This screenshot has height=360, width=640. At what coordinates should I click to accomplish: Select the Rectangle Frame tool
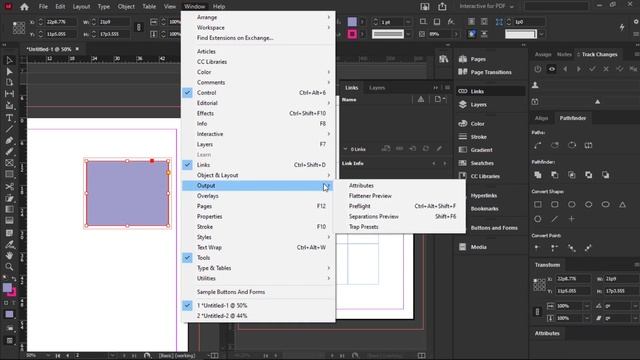pos(9,163)
